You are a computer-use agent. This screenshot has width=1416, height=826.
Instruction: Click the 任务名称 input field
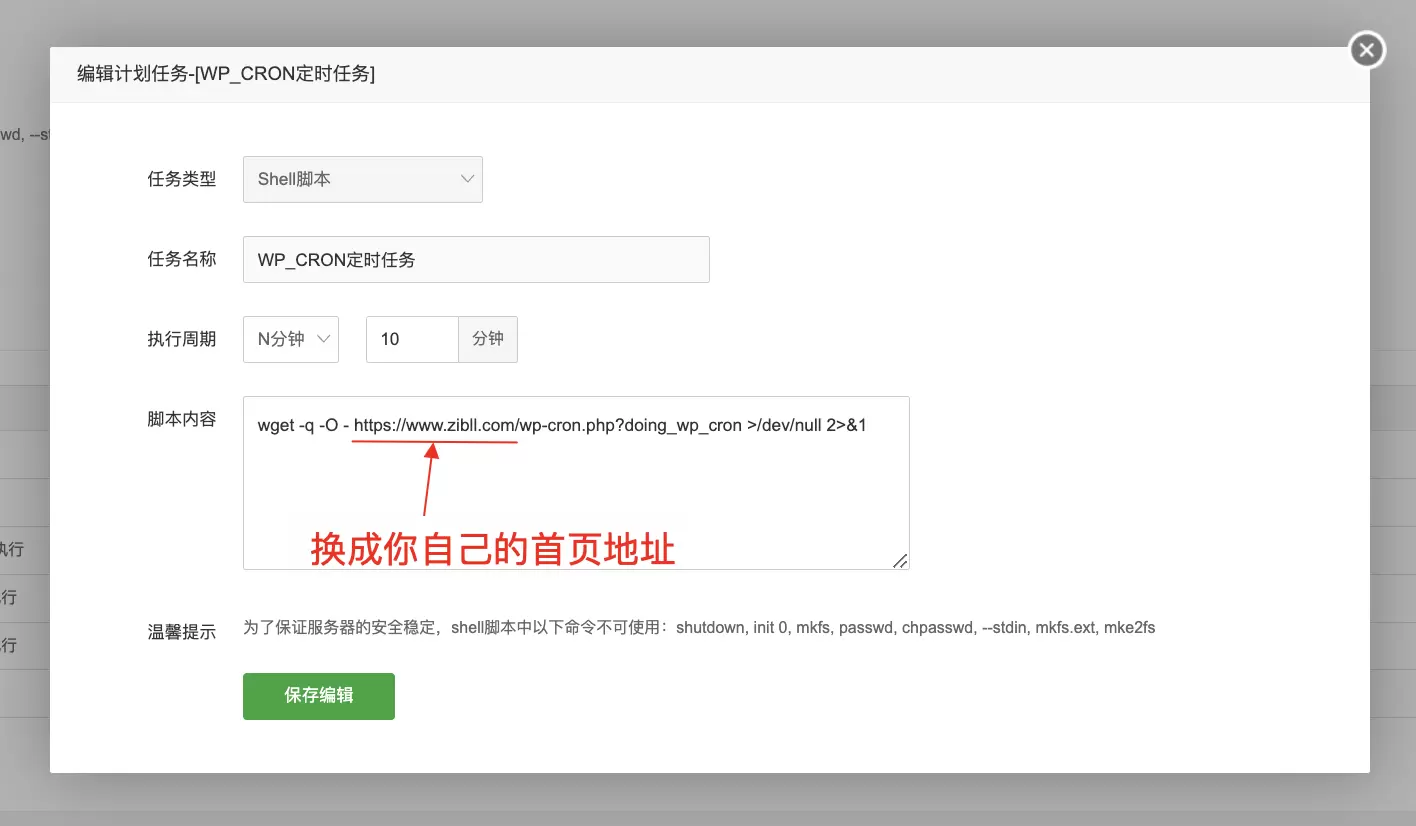click(476, 259)
